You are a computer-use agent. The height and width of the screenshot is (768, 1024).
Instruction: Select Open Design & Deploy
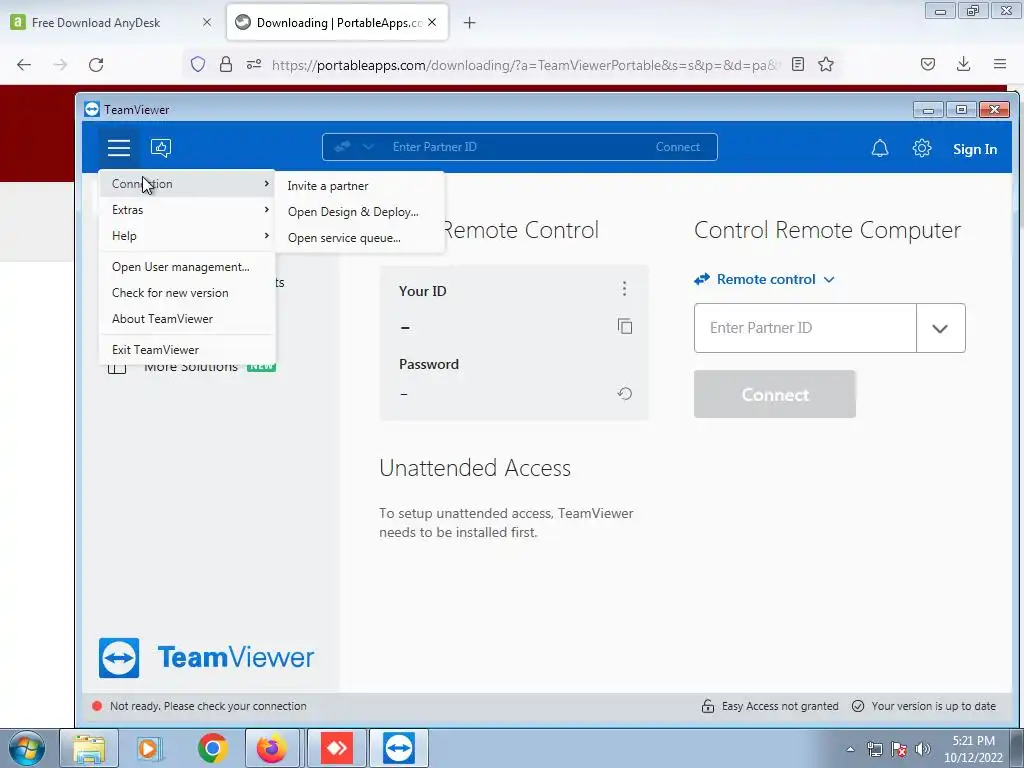359,212
